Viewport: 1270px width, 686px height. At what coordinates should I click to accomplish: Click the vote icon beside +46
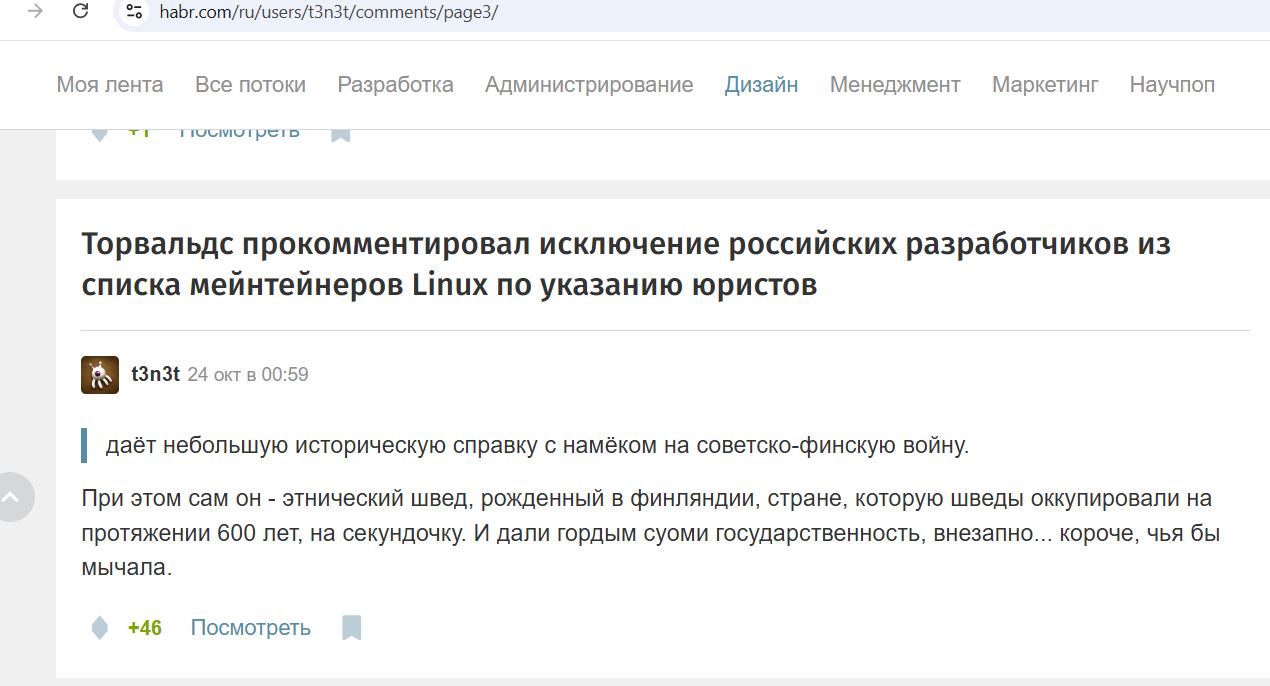tap(100, 628)
